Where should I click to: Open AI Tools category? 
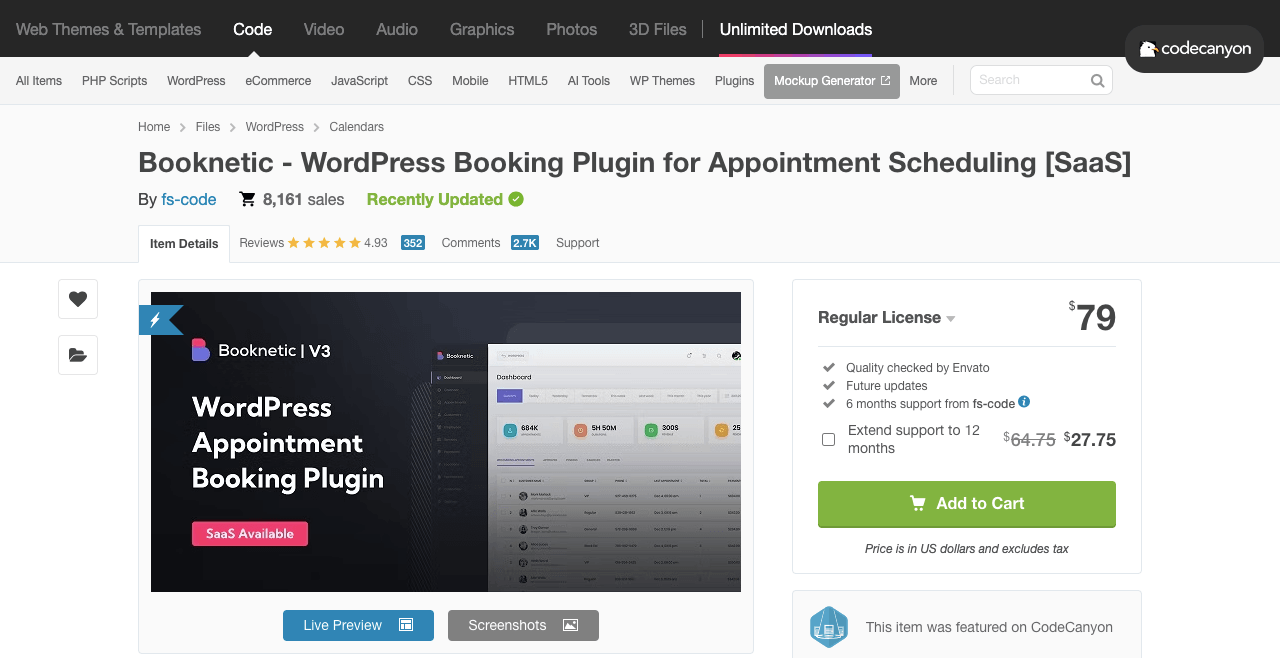click(x=589, y=81)
